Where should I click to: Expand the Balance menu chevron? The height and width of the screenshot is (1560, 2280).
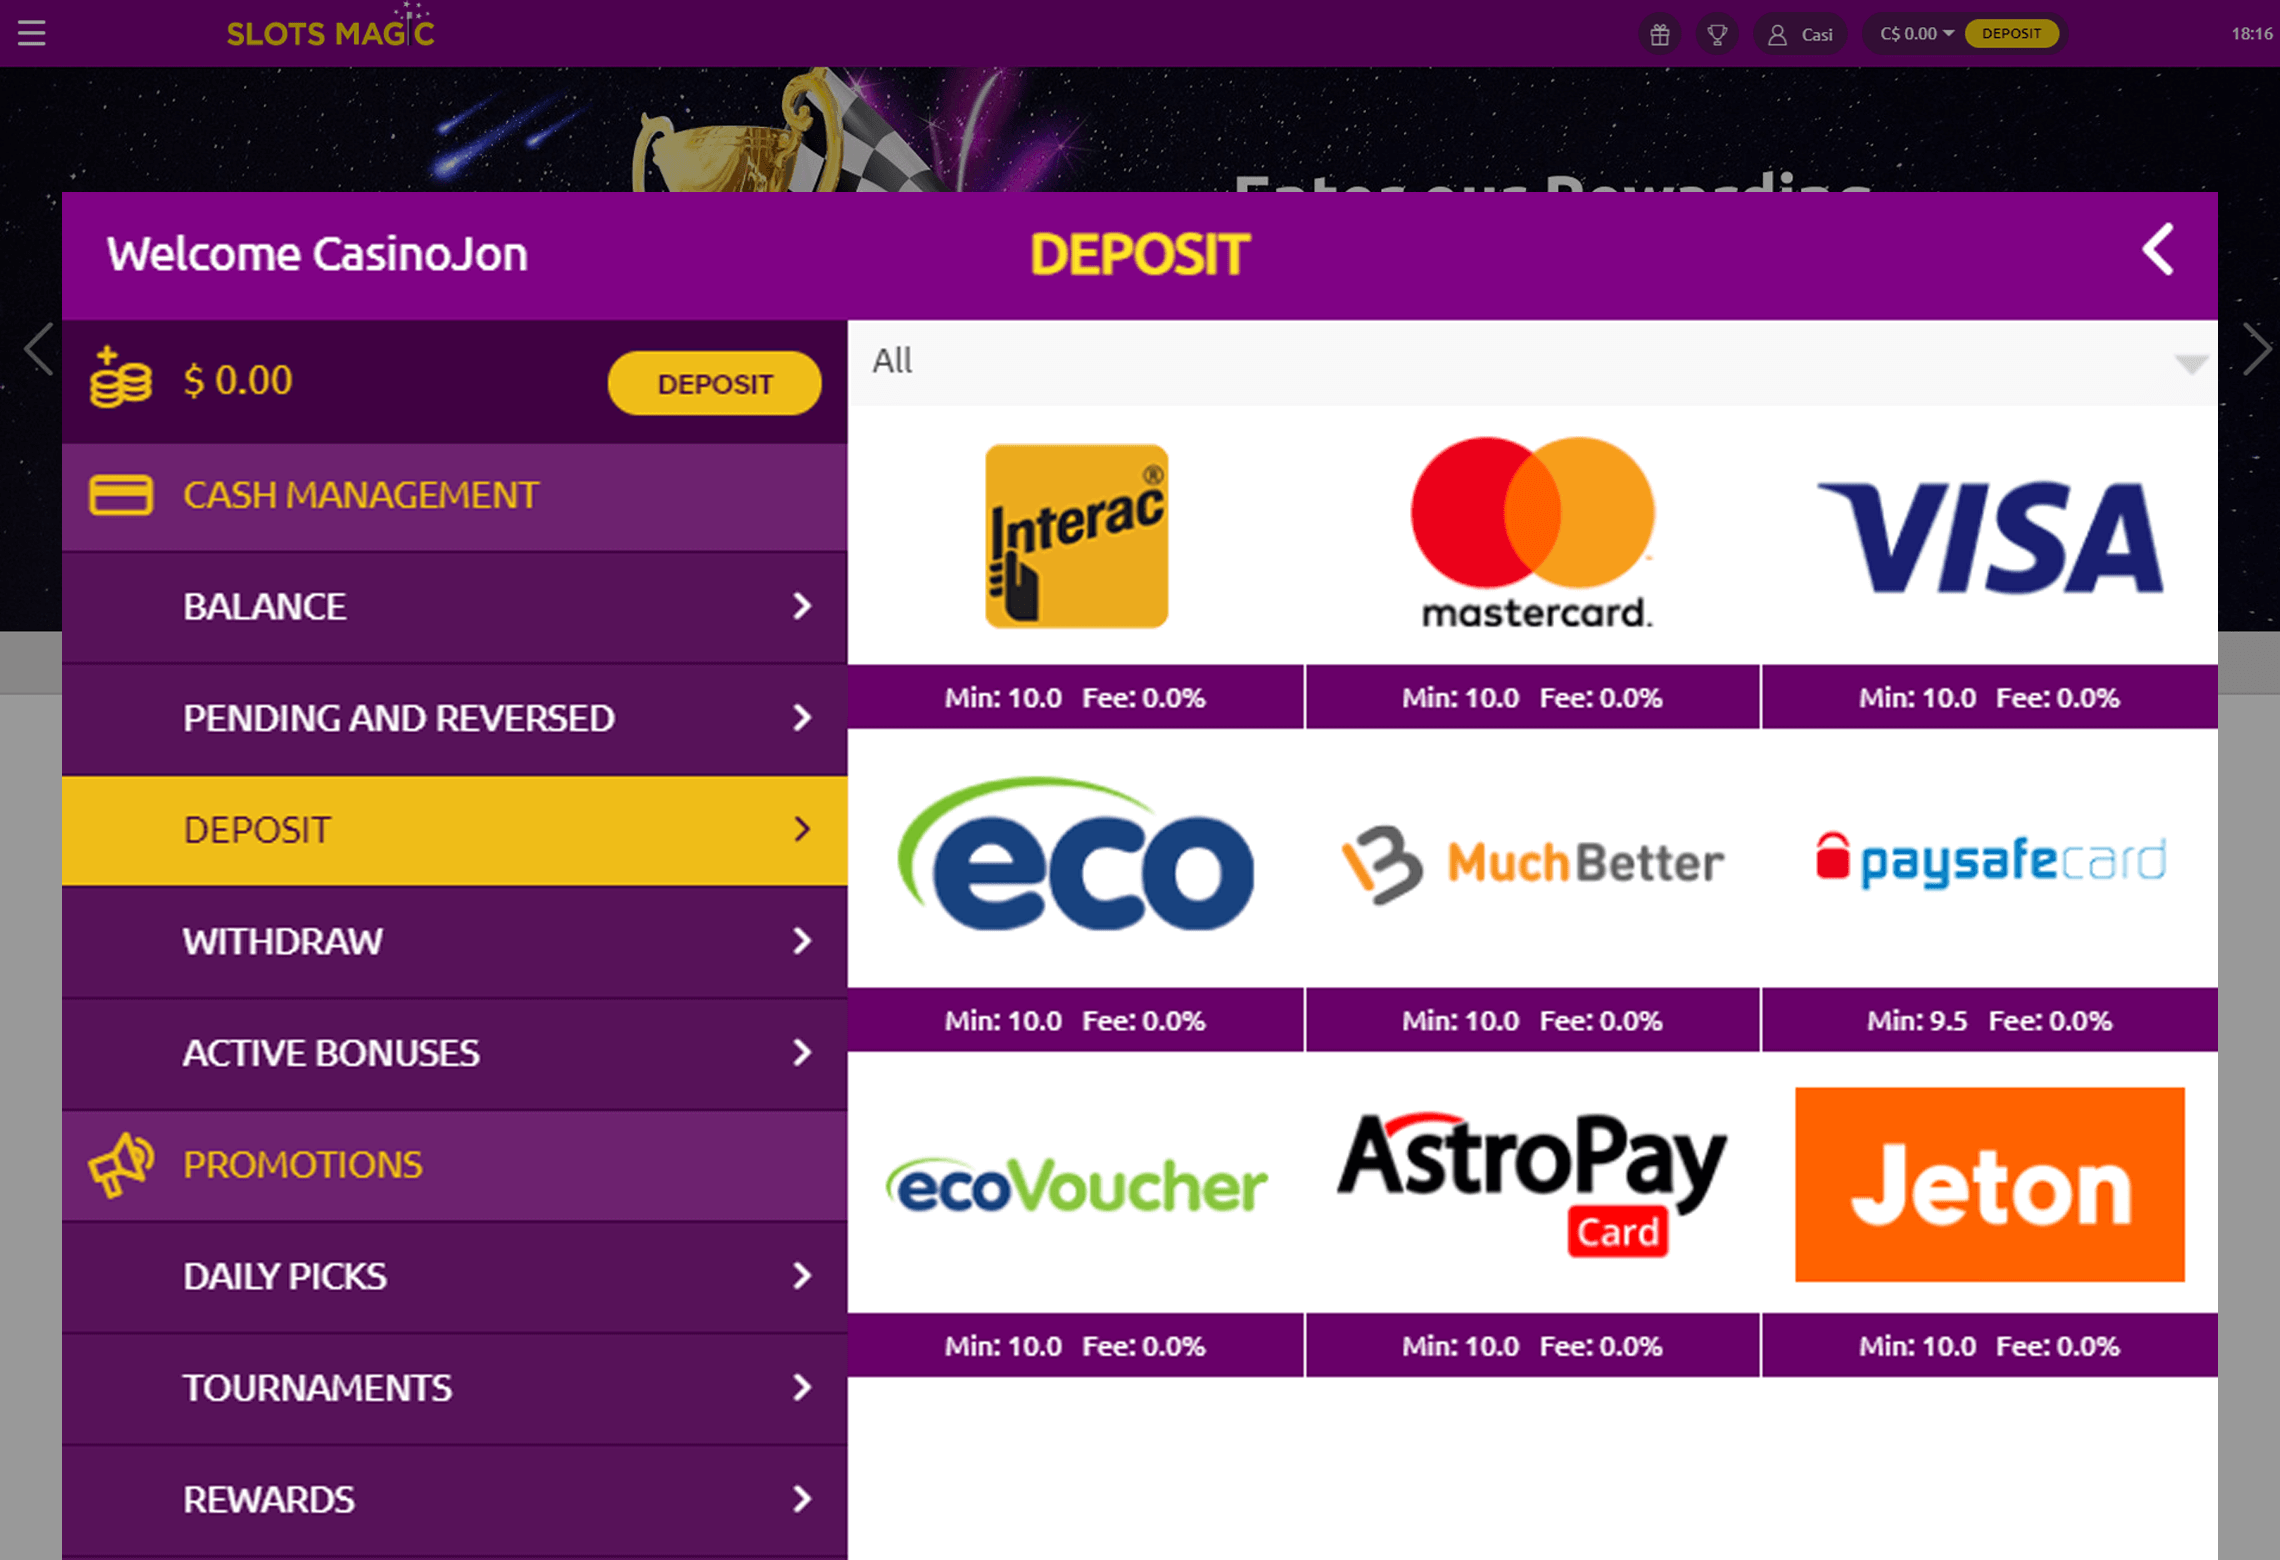801,606
